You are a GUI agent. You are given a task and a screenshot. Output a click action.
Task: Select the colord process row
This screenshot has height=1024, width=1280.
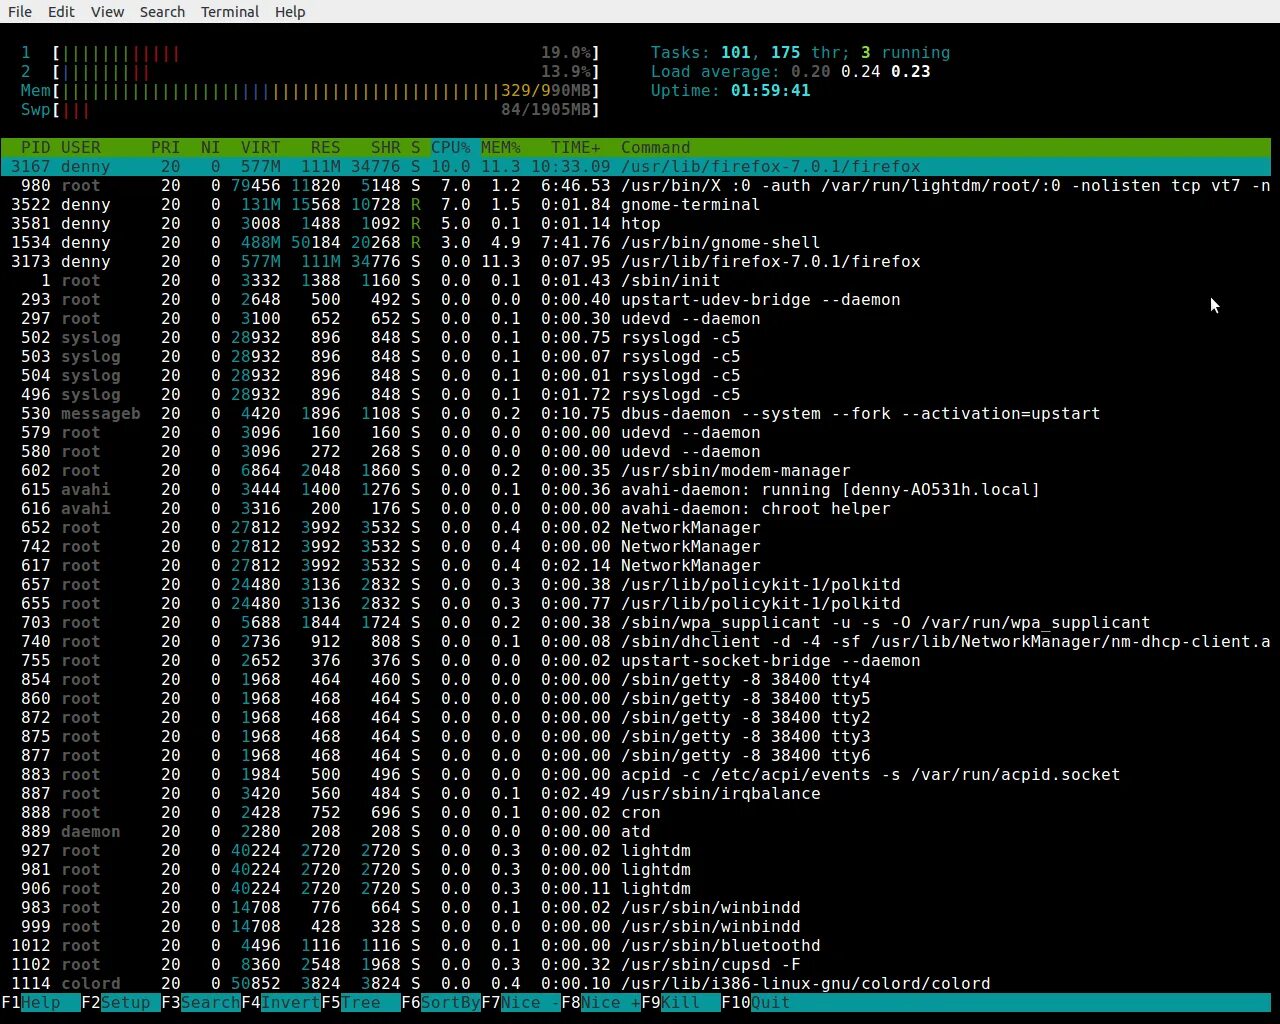click(x=636, y=983)
